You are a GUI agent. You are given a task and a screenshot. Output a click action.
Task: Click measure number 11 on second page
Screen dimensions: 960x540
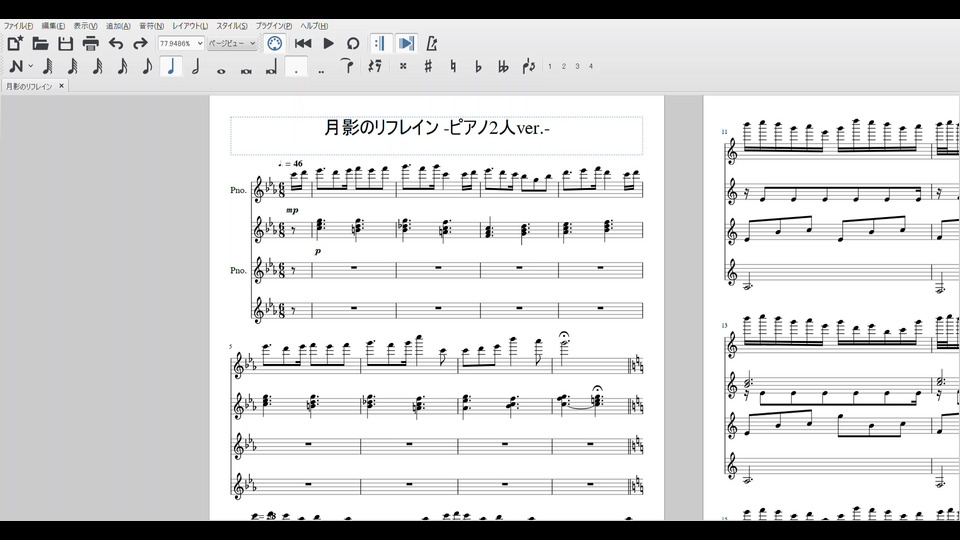[x=724, y=132]
